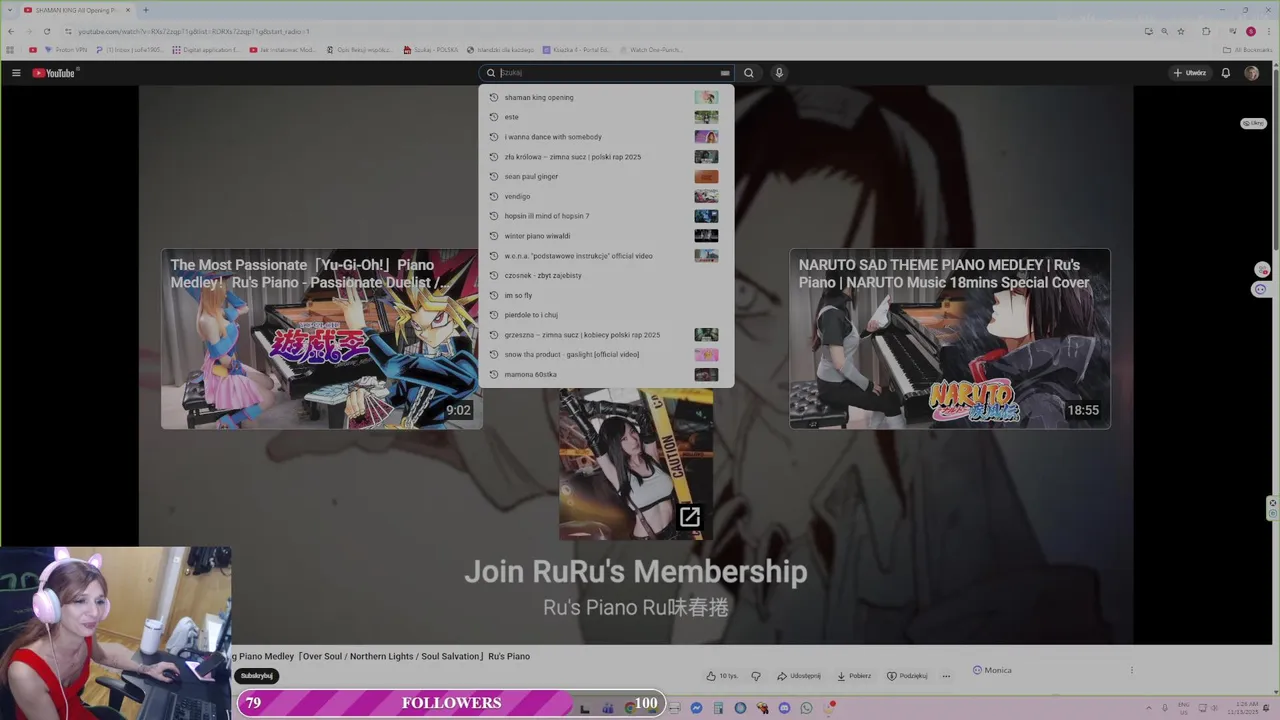The width and height of the screenshot is (1280, 720).
Task: Select suggestion "este"
Action: point(605,117)
